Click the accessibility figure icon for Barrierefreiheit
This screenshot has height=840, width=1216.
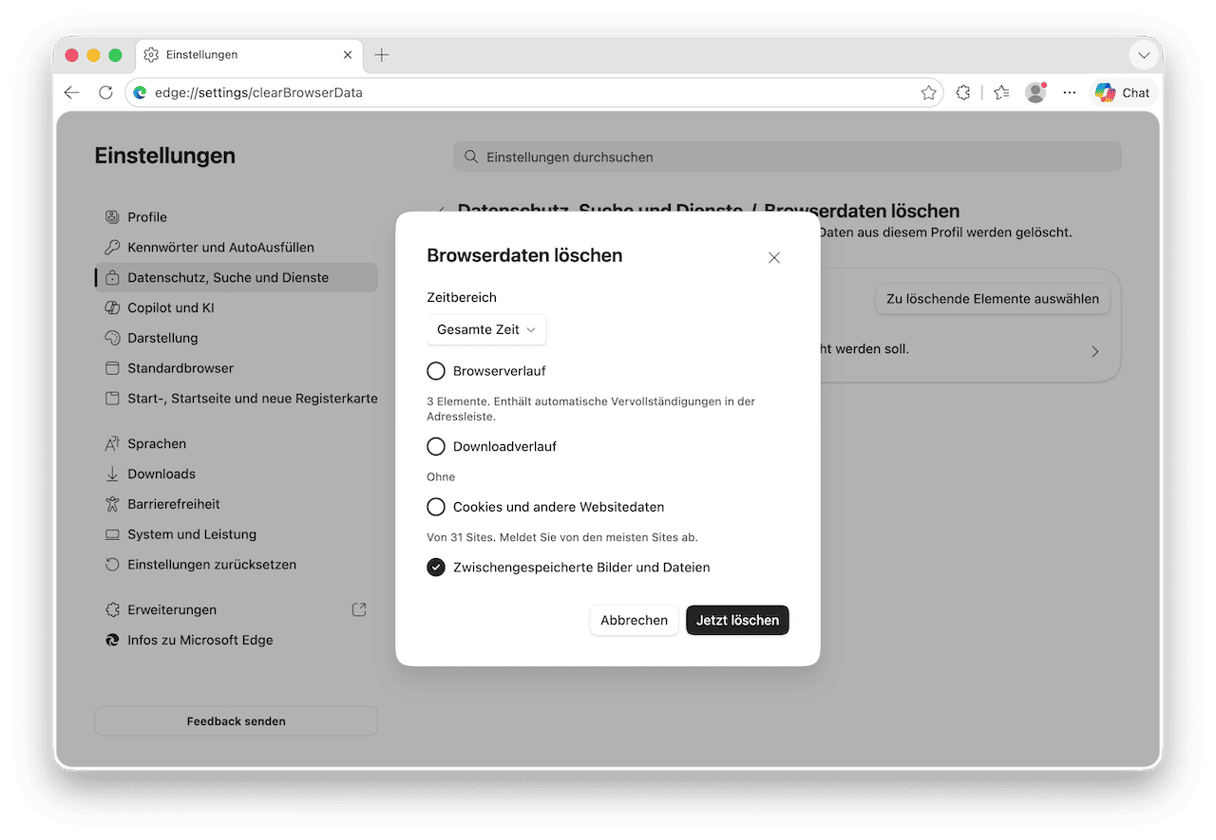(x=112, y=504)
